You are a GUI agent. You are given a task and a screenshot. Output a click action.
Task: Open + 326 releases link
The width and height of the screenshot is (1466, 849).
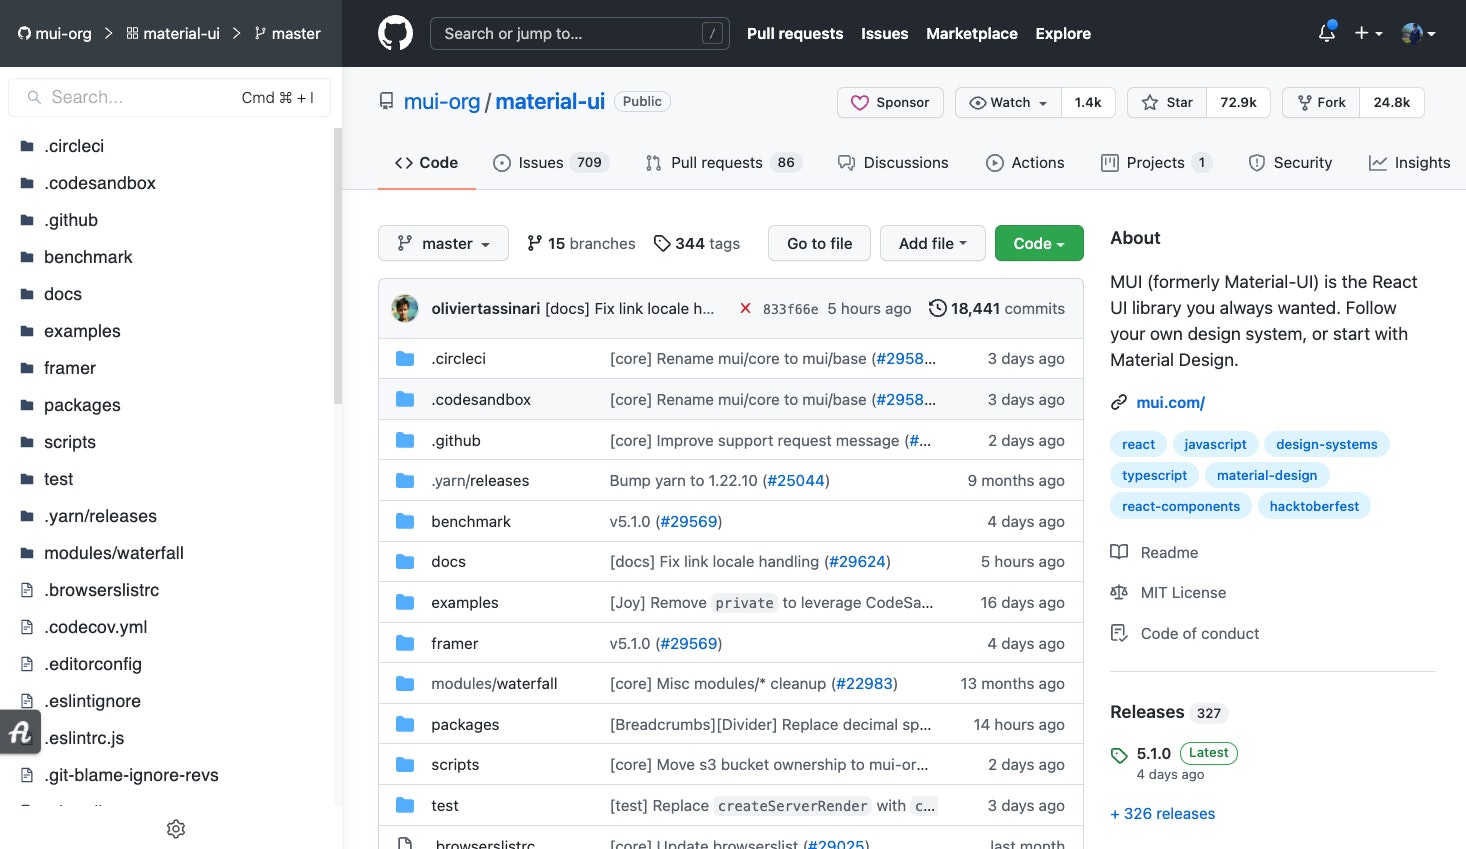1162,813
